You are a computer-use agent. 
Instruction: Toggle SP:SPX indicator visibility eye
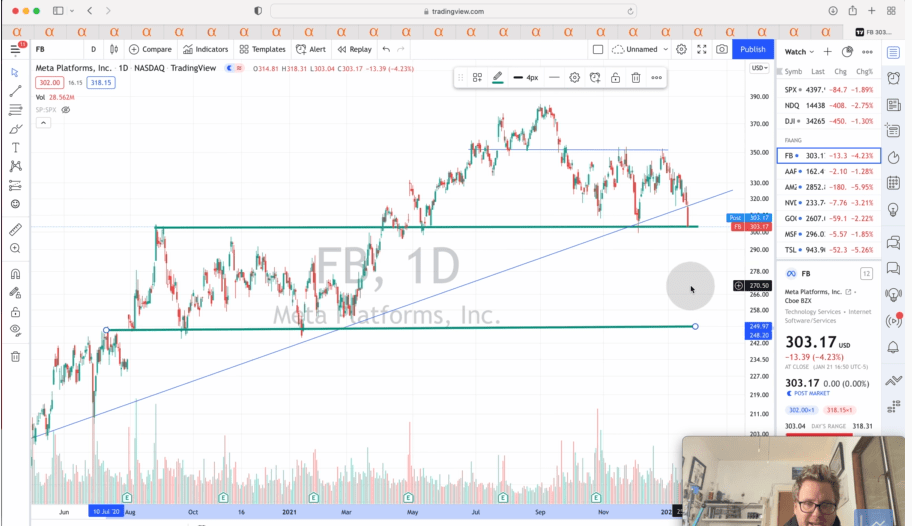click(x=66, y=110)
